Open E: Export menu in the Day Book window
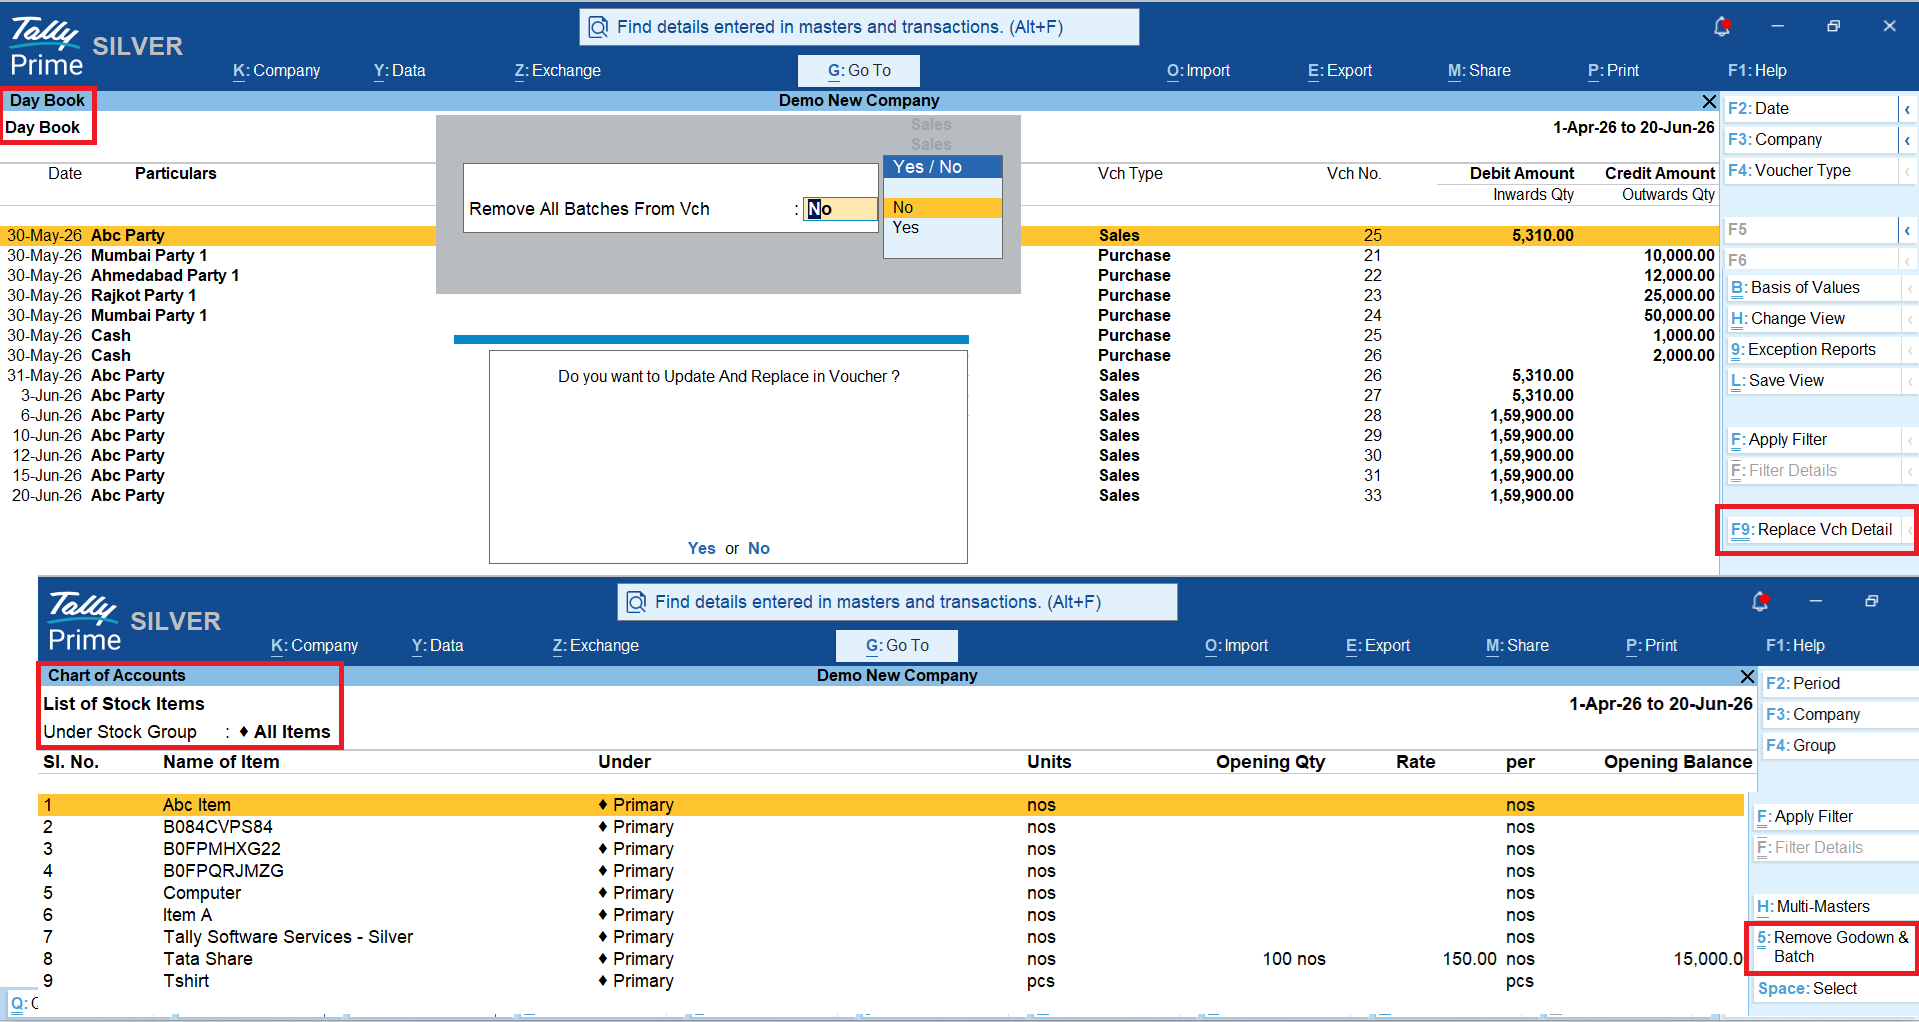Viewport: 1919px width, 1022px height. (1340, 71)
